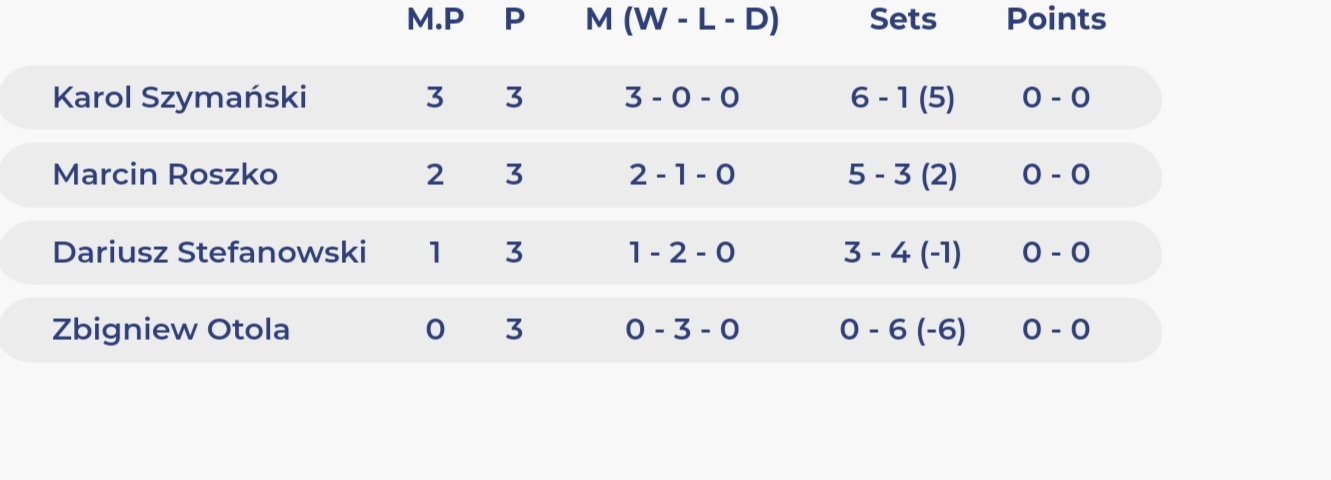The image size is (1331, 480).
Task: Open Karol Szymański's player name
Action: coord(179,97)
